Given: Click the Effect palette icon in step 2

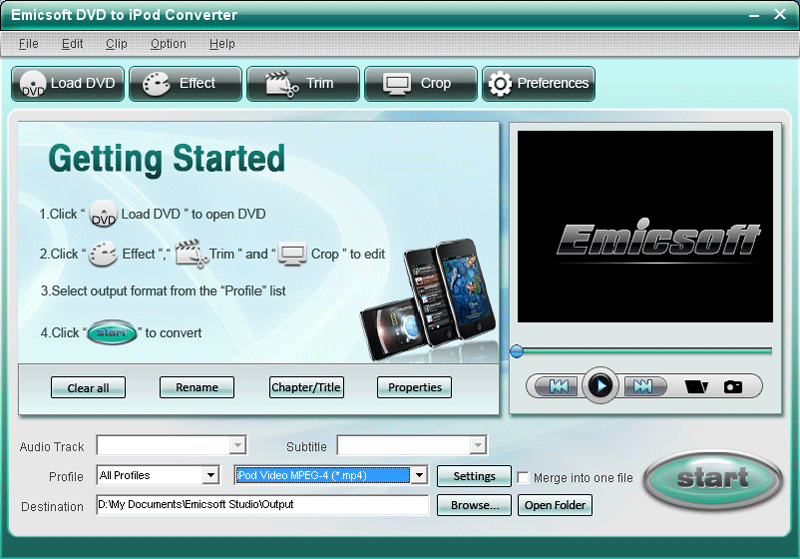Looking at the screenshot, I should coord(104,253).
